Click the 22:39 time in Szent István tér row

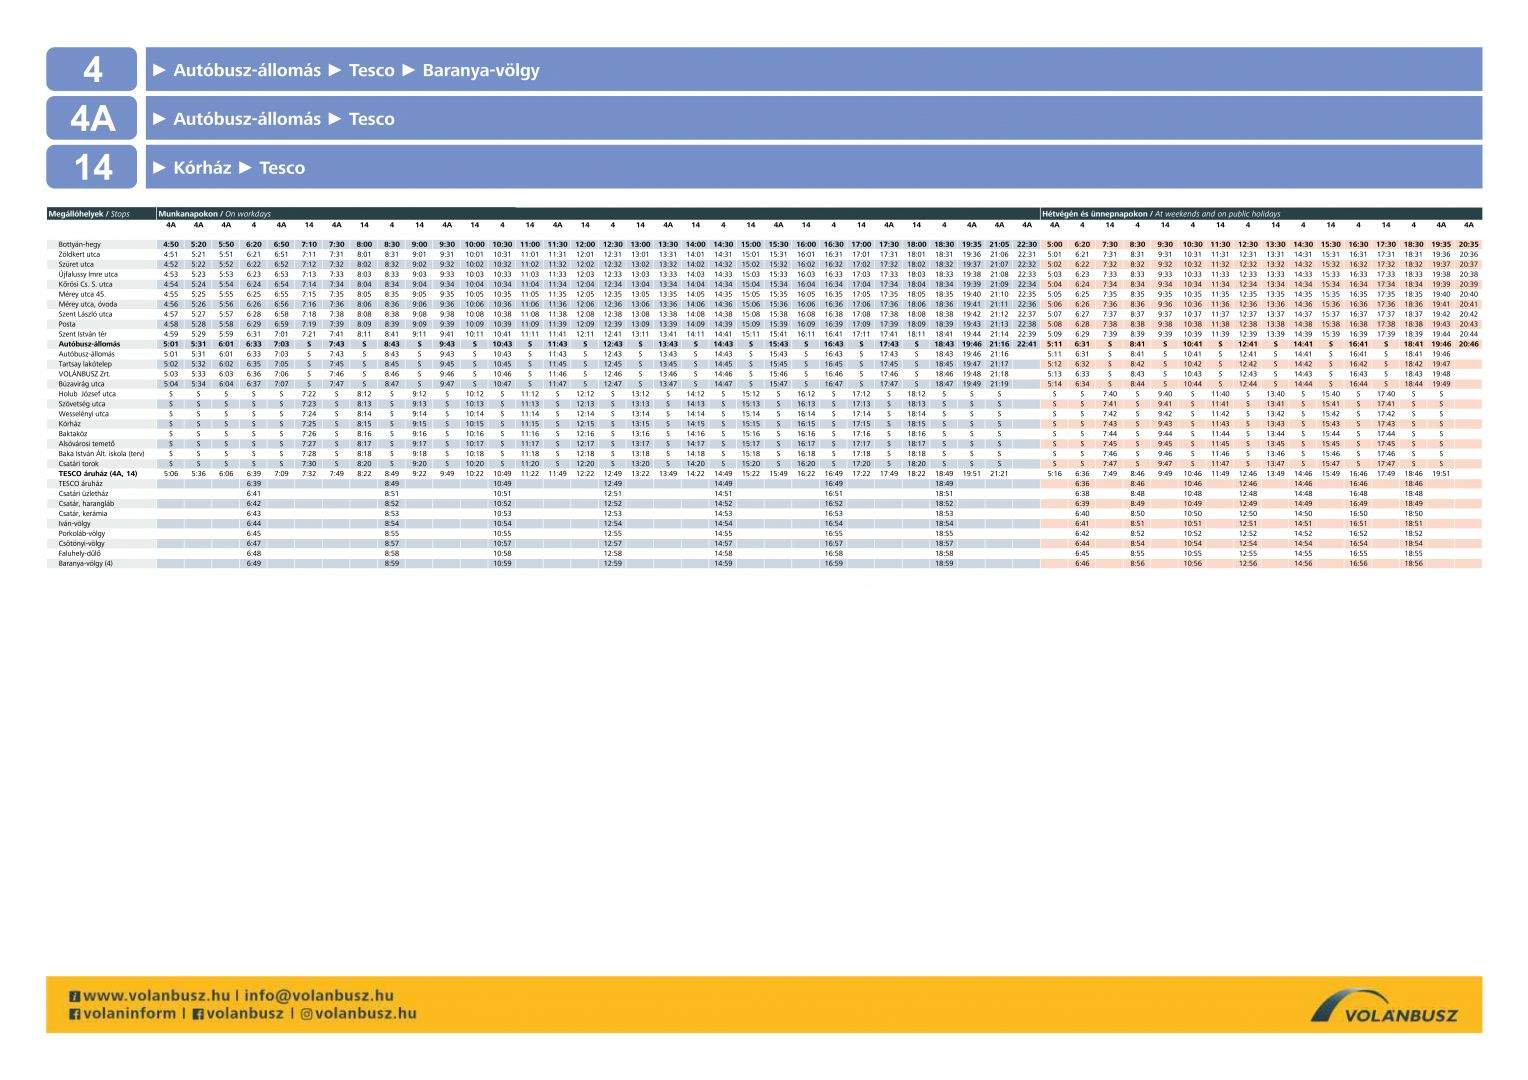pos(1027,334)
